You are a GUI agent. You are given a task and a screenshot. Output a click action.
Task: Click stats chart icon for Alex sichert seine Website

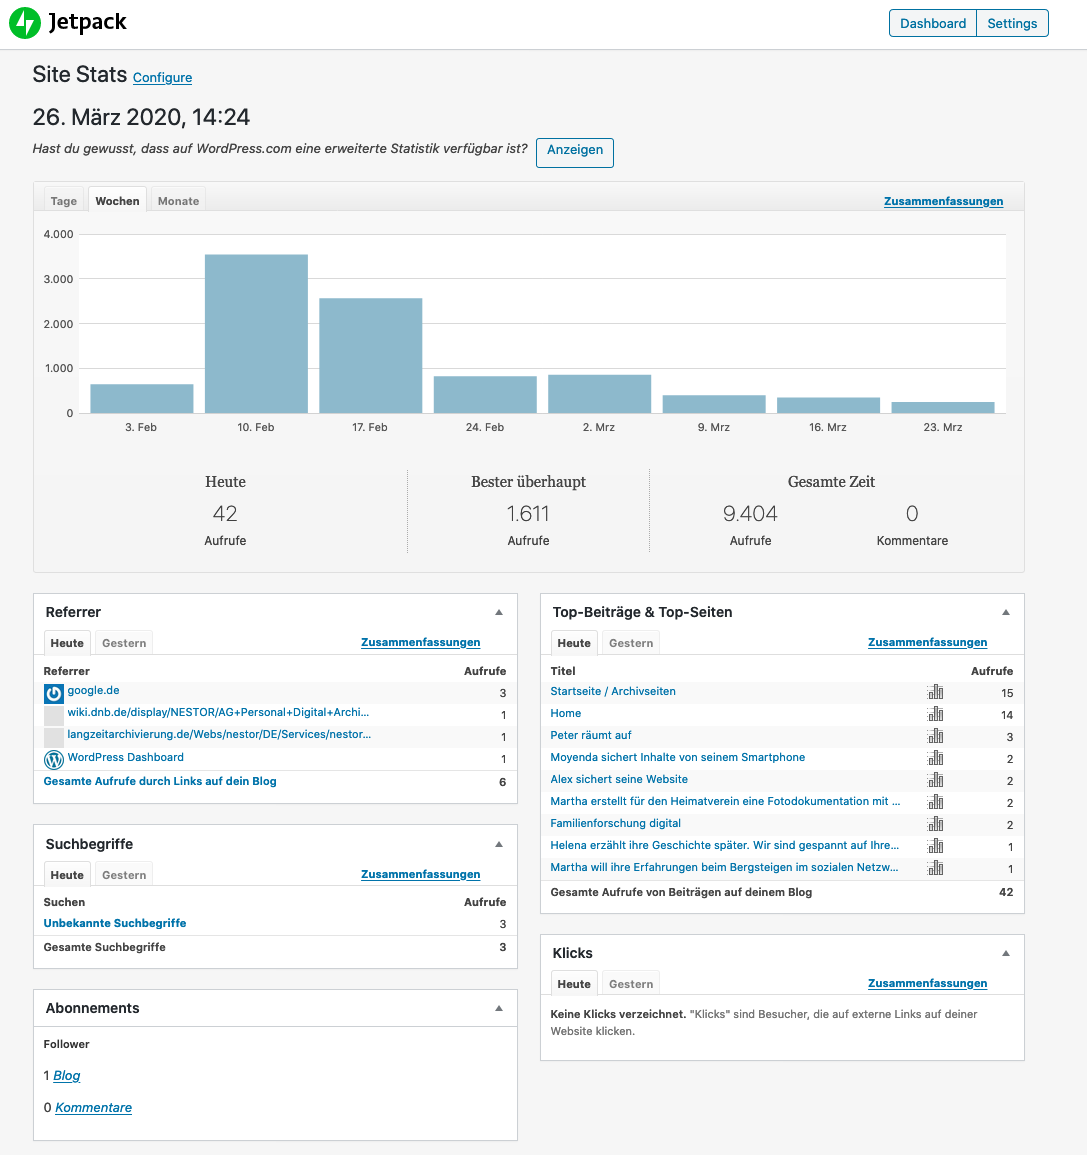[x=935, y=780]
